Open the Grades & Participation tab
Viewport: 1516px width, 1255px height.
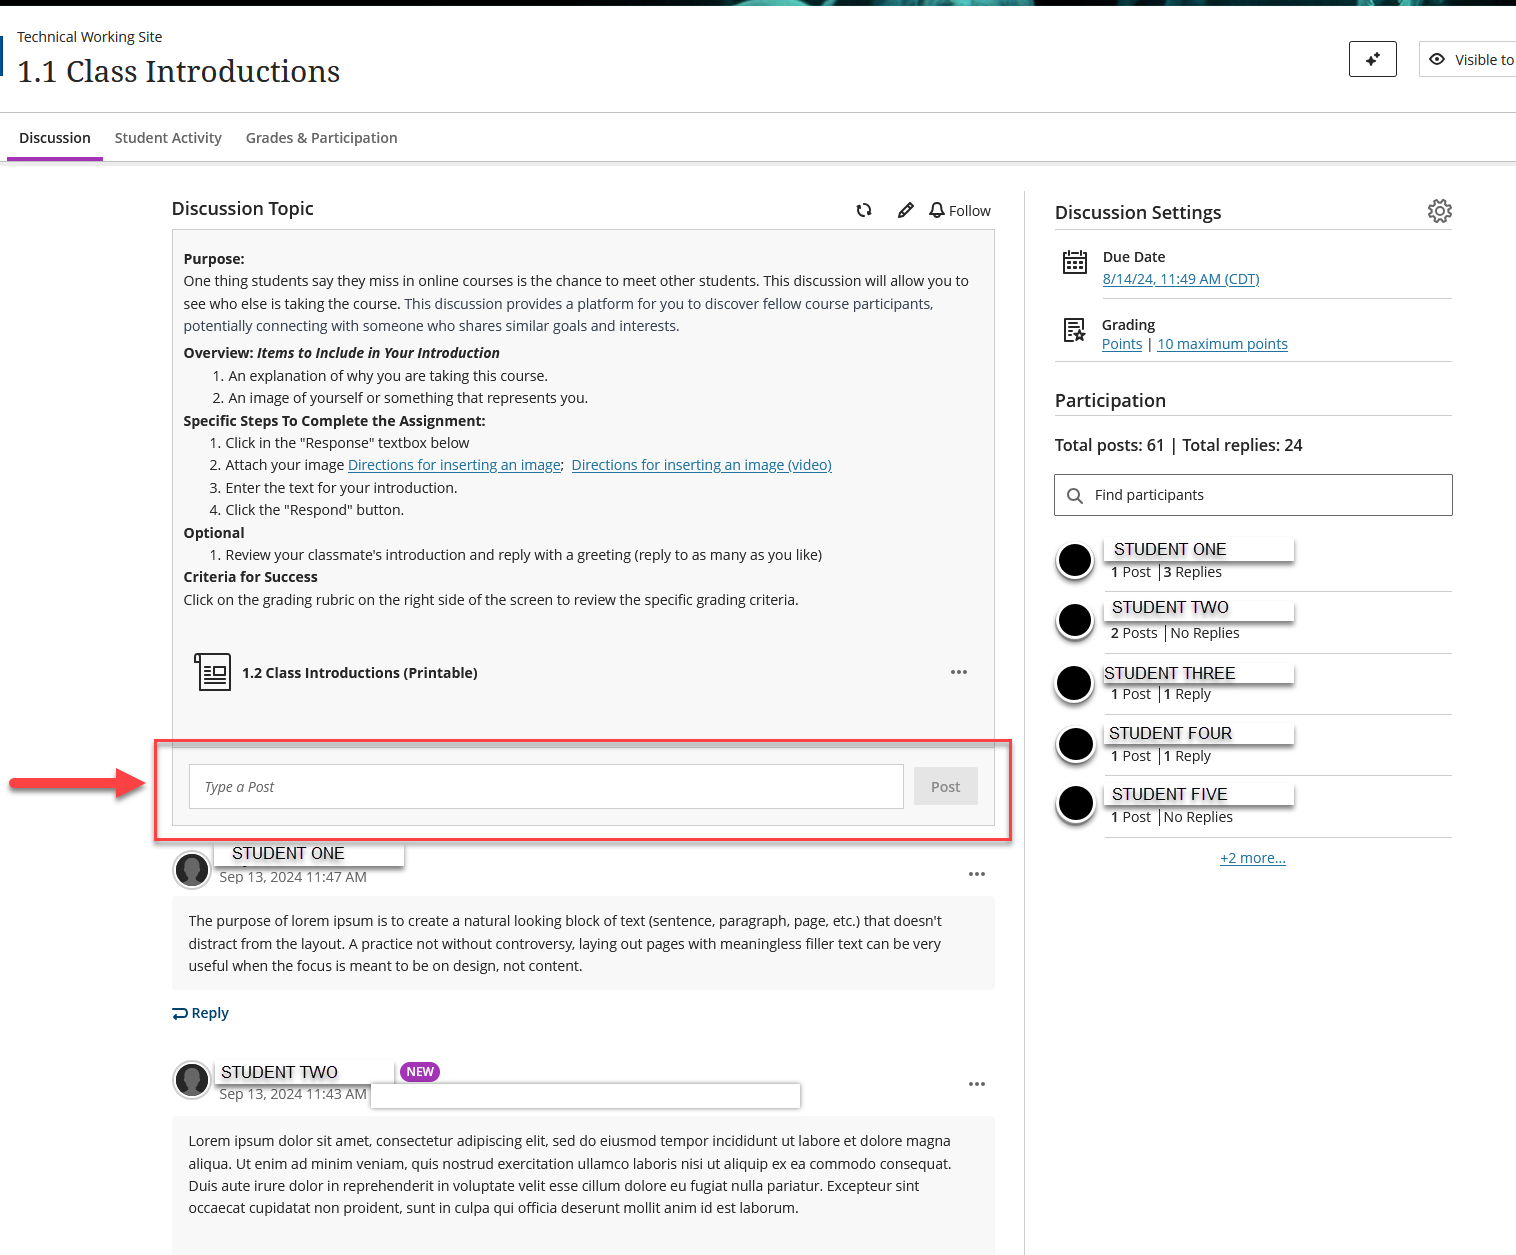[x=321, y=137]
